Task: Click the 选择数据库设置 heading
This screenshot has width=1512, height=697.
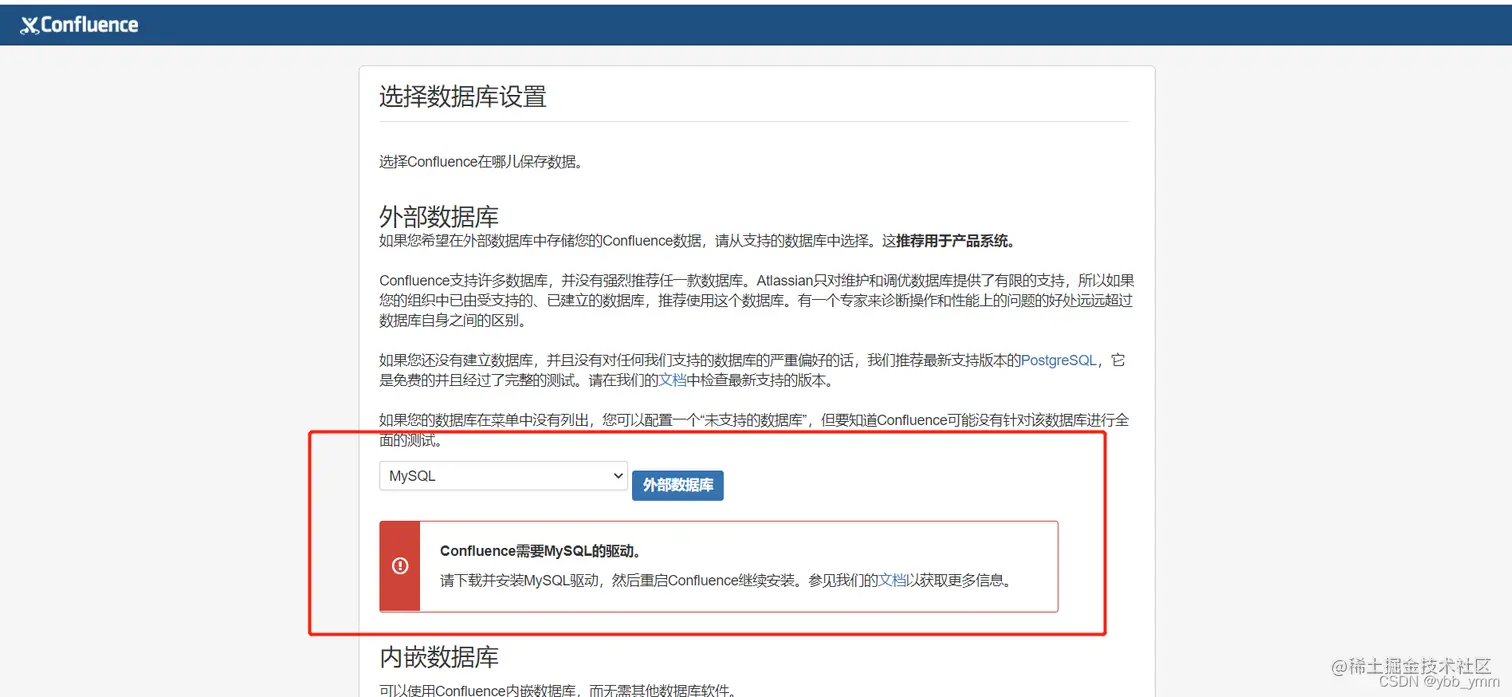Action: [x=463, y=97]
